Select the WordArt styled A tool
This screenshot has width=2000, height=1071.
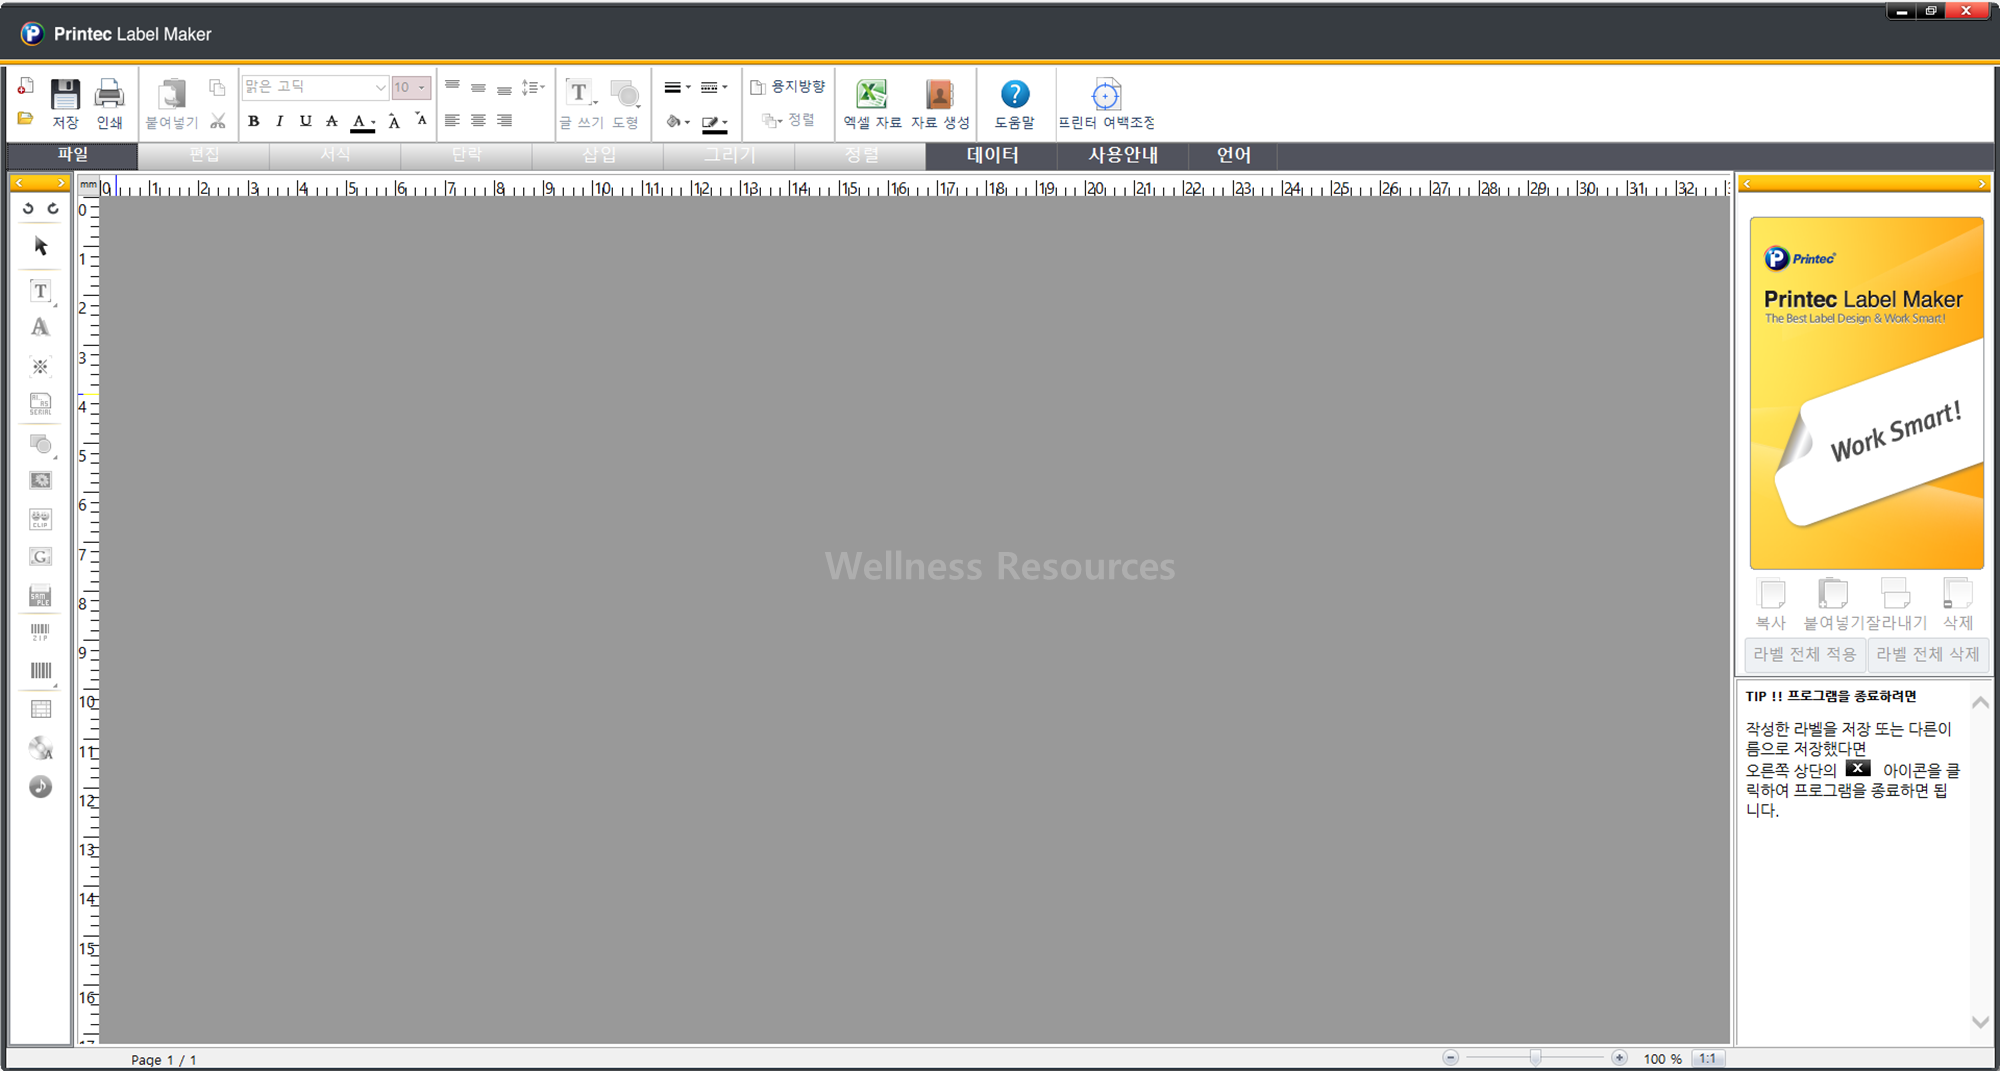click(x=40, y=327)
